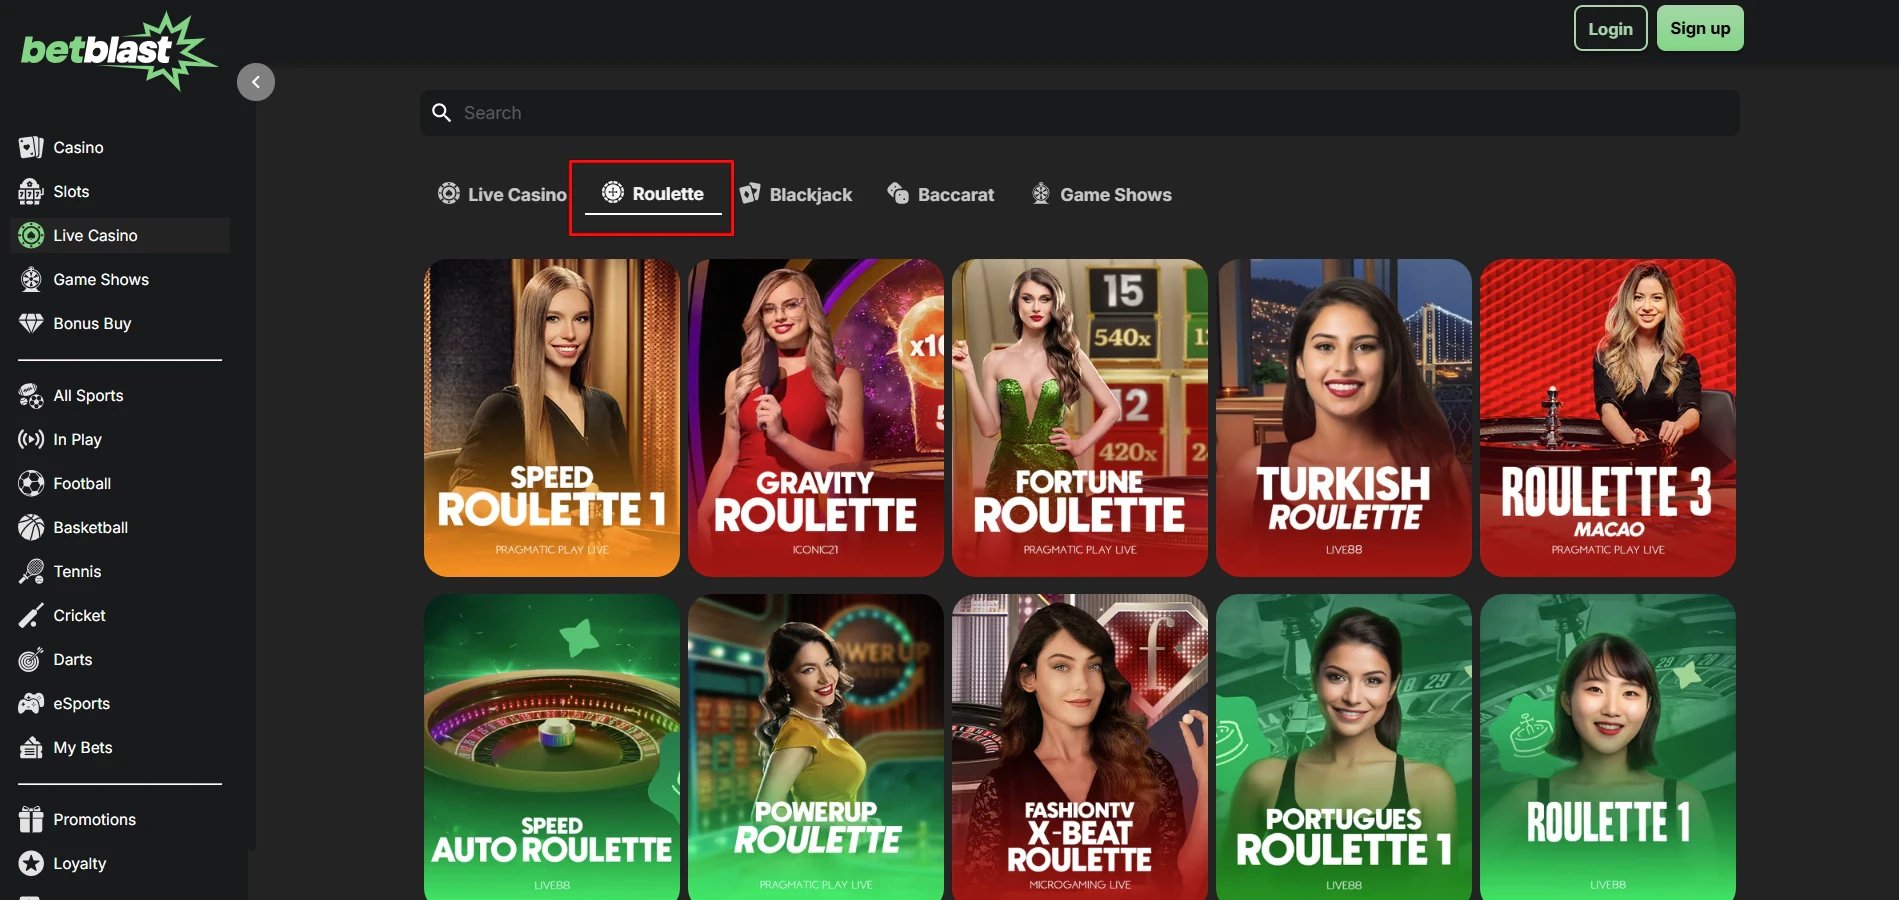The height and width of the screenshot is (900, 1899).
Task: Launch the Gravity Roulette game
Action: [x=816, y=418]
